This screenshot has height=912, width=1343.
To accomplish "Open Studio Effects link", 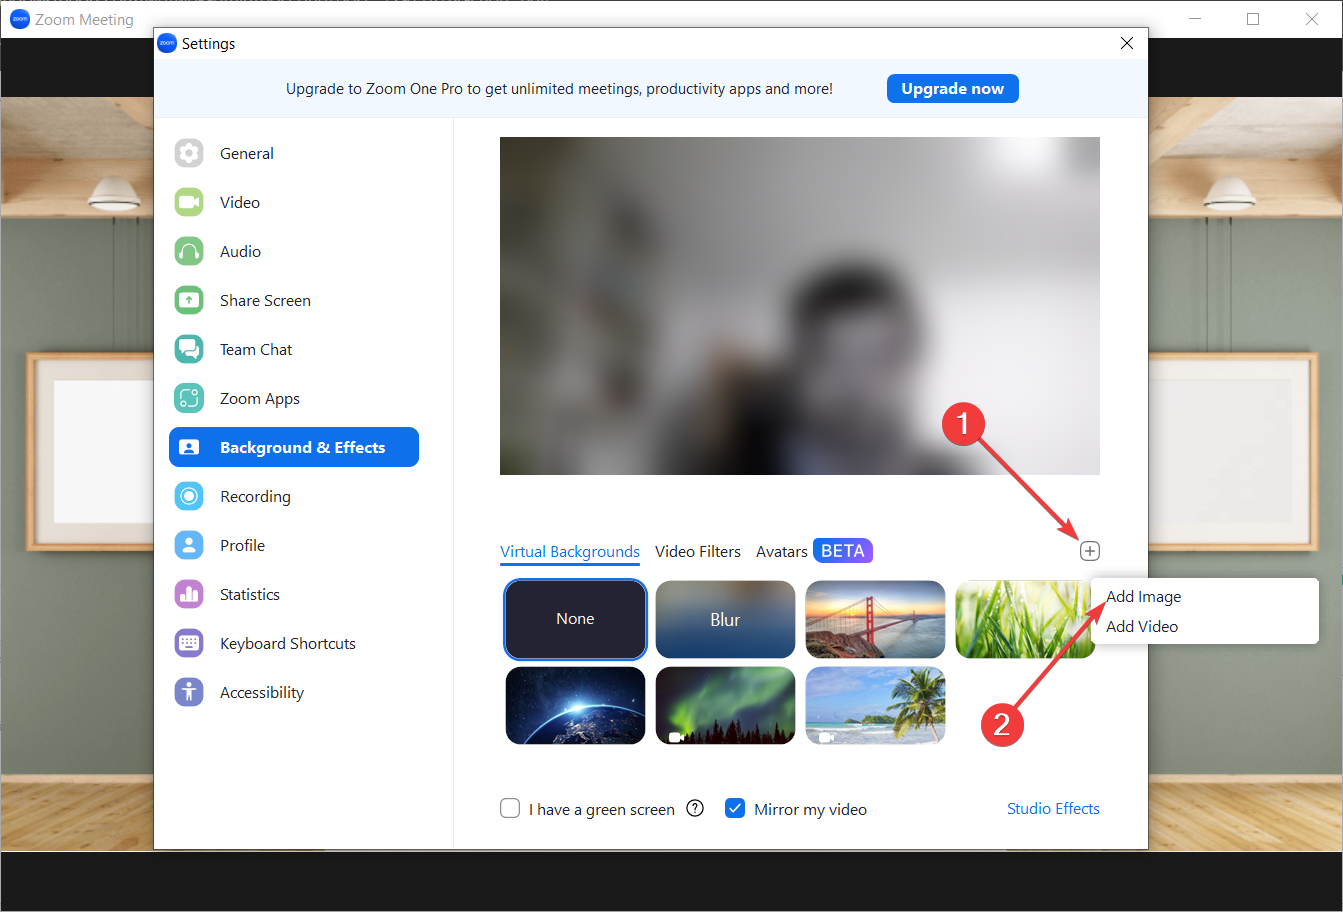I will [x=1053, y=808].
